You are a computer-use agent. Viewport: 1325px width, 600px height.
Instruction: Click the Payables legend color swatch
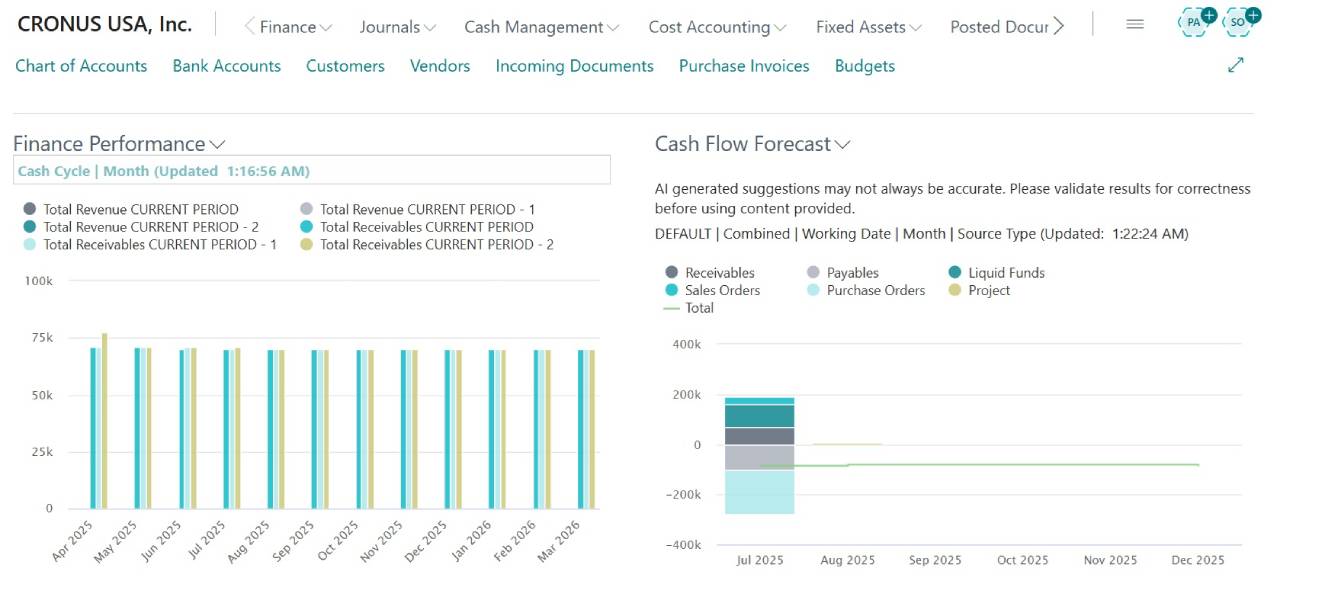814,273
